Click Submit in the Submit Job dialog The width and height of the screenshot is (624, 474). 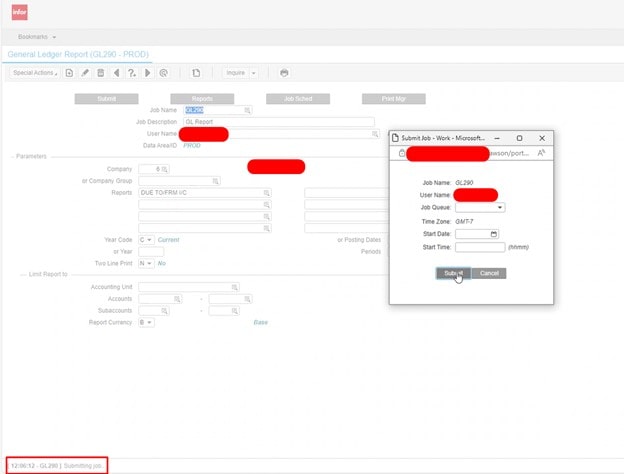[x=454, y=273]
